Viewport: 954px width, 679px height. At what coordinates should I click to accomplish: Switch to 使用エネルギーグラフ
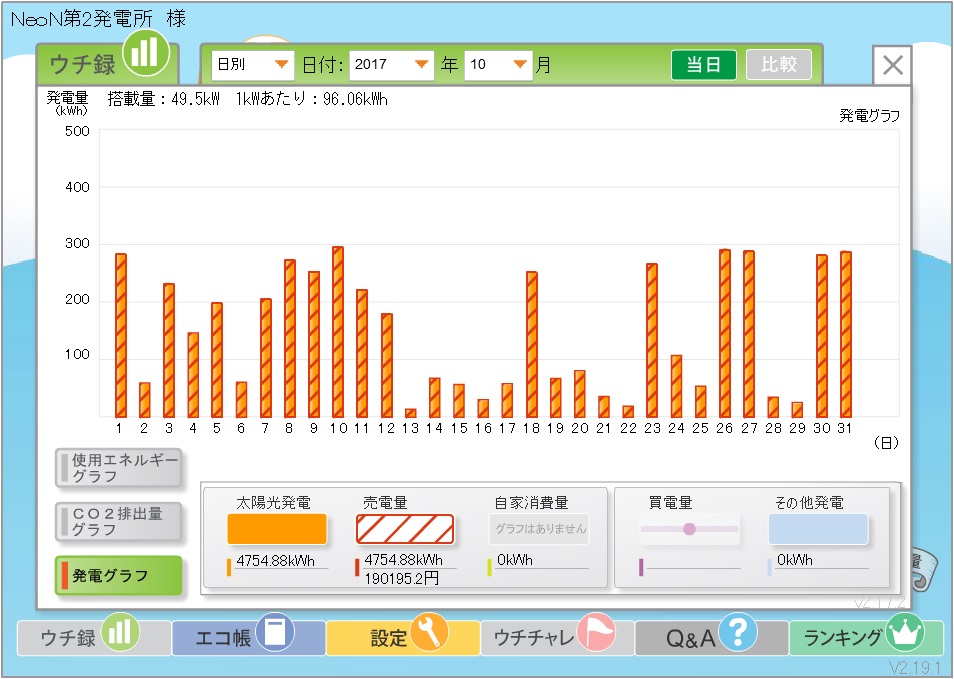pyautogui.click(x=119, y=468)
